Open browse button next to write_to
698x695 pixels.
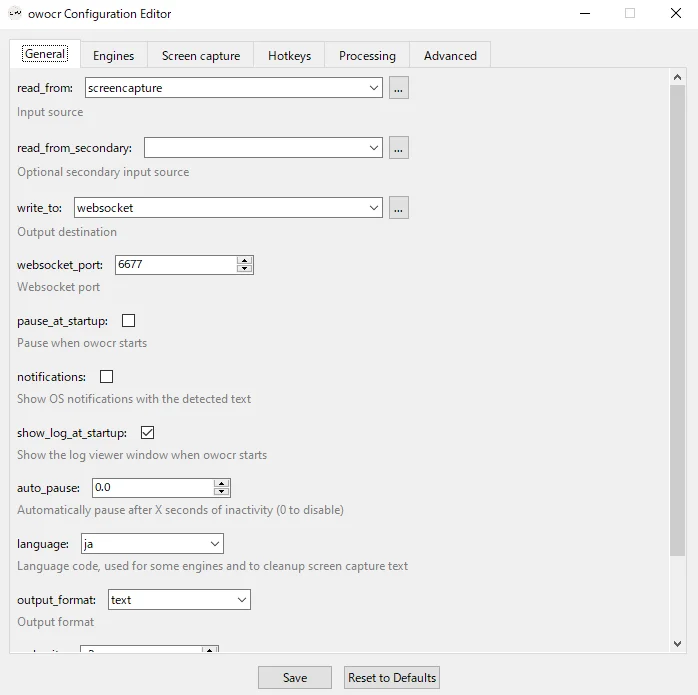pyautogui.click(x=398, y=208)
